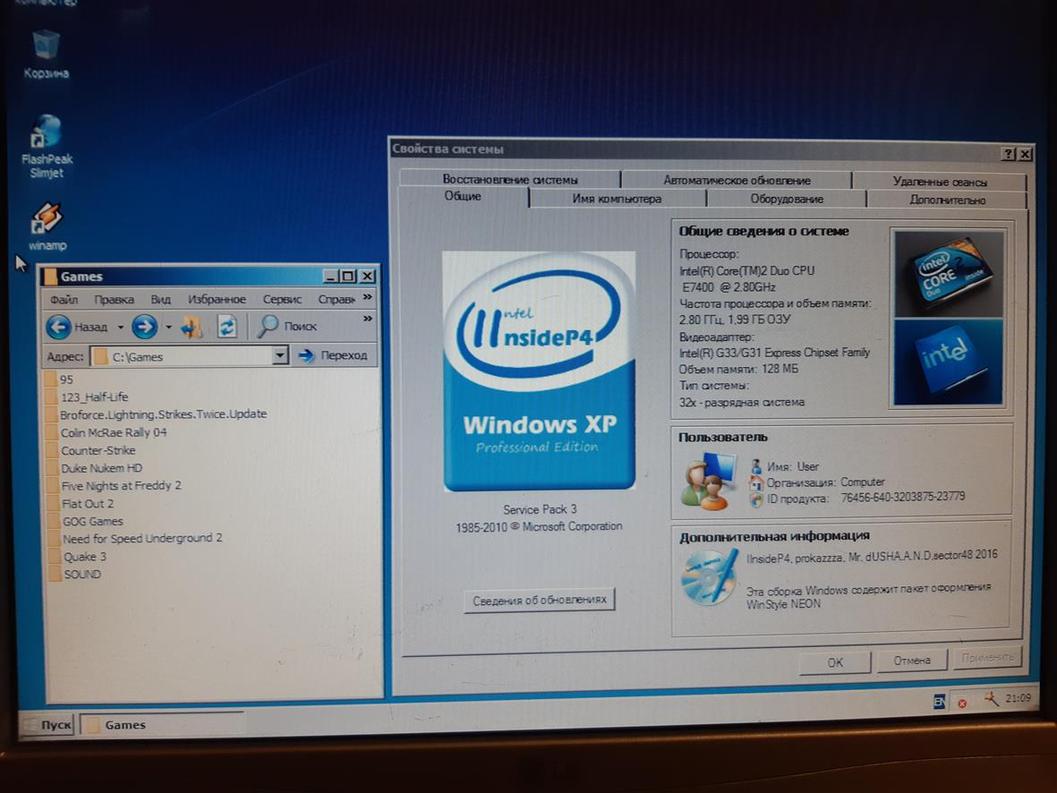Screen dimensions: 1057x793
Task: Maximize the Games window
Action: [x=348, y=276]
